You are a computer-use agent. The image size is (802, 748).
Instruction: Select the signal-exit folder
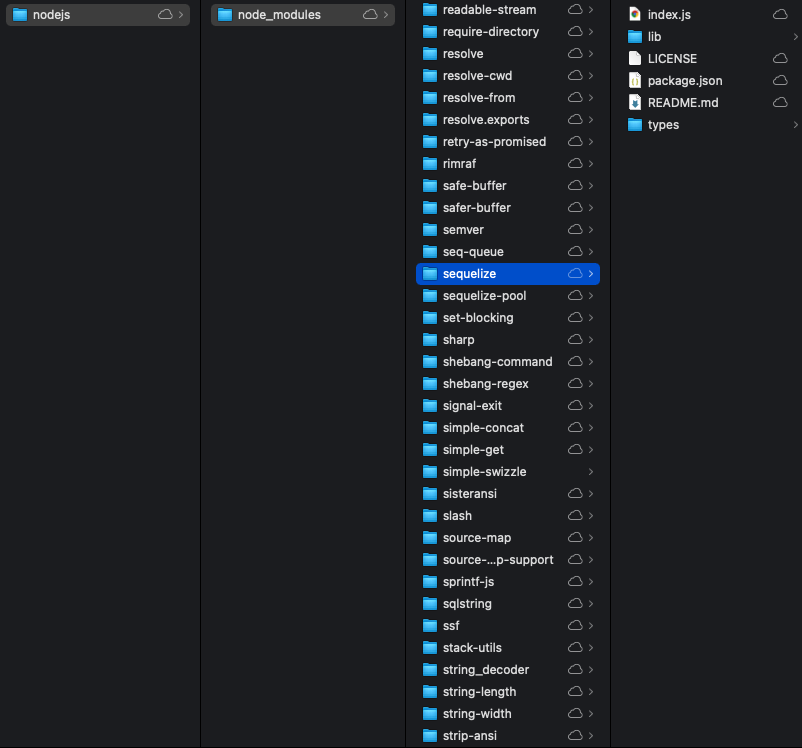pyautogui.click(x=508, y=406)
